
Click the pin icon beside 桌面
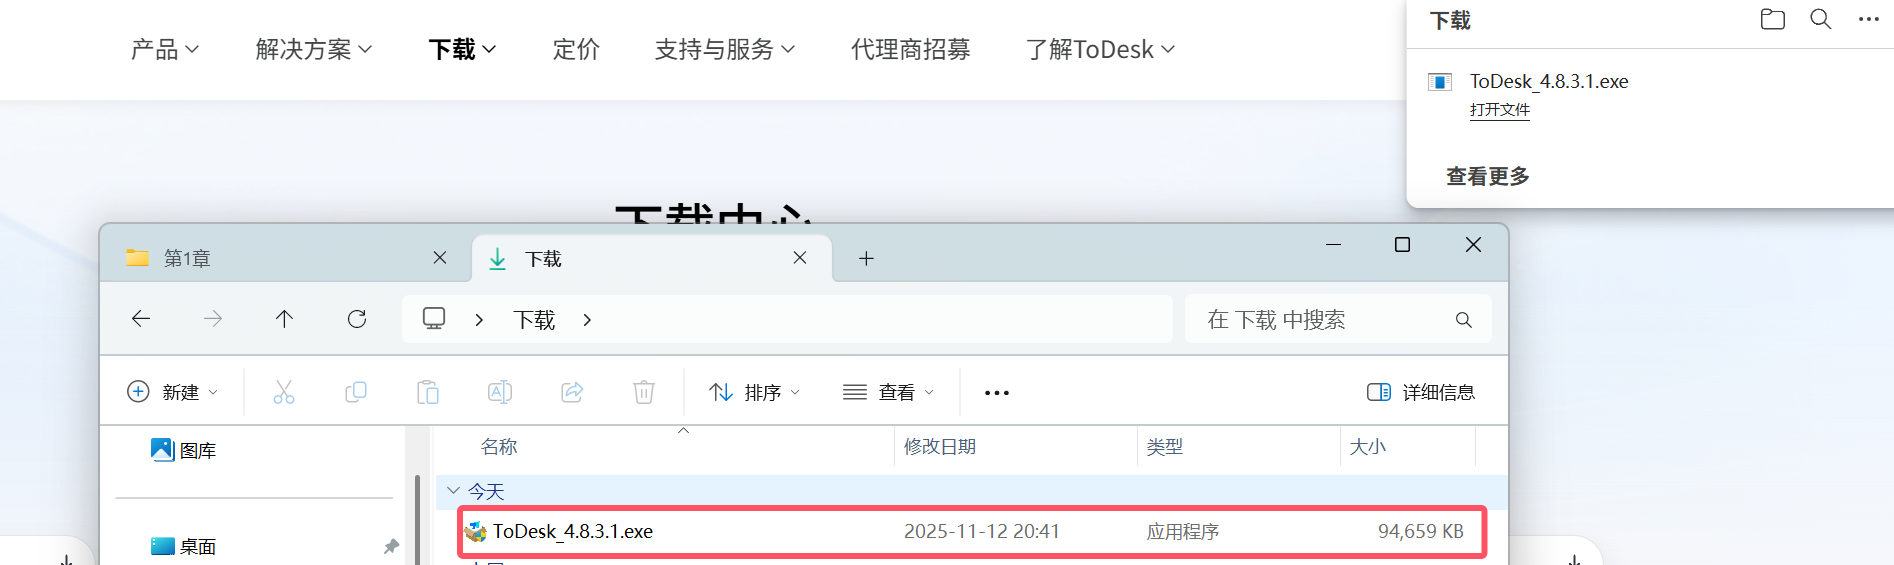pyautogui.click(x=391, y=546)
